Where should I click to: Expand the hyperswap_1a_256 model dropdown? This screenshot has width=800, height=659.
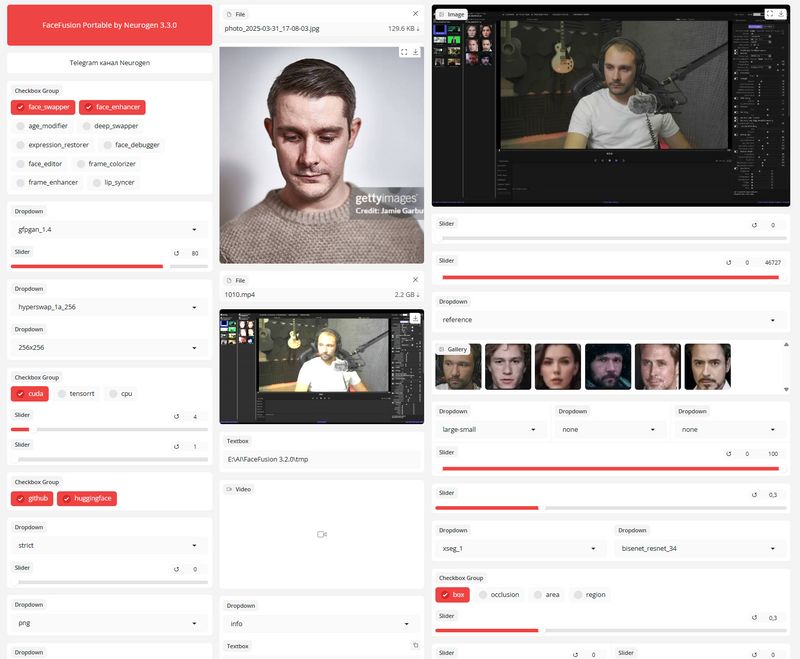[x=110, y=307]
